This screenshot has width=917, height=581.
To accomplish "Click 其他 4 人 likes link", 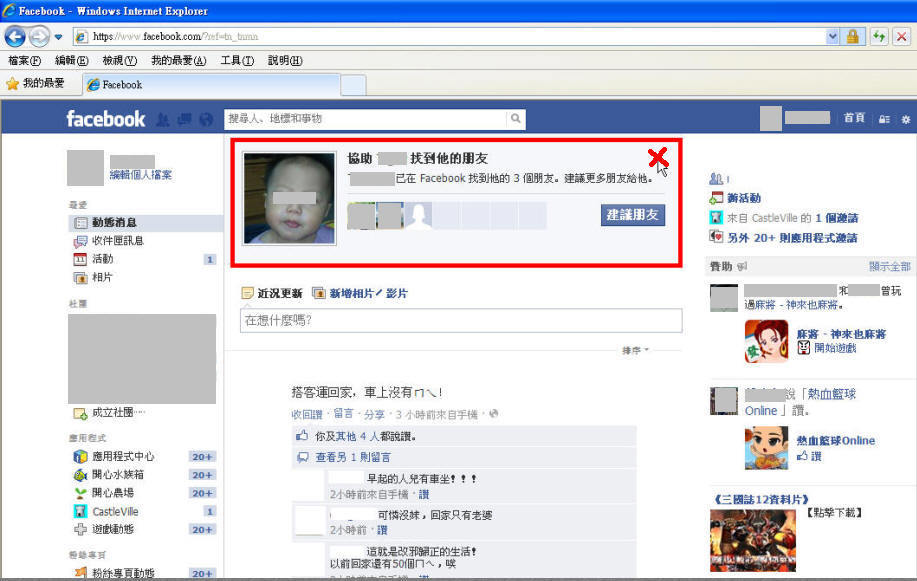I will click(357, 436).
